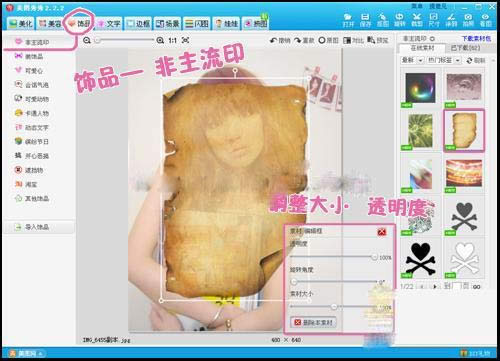Image resolution: width=500 pixels, height=361 pixels.
Task: Open the 美化 (Beautify) tab
Action: pos(21,24)
